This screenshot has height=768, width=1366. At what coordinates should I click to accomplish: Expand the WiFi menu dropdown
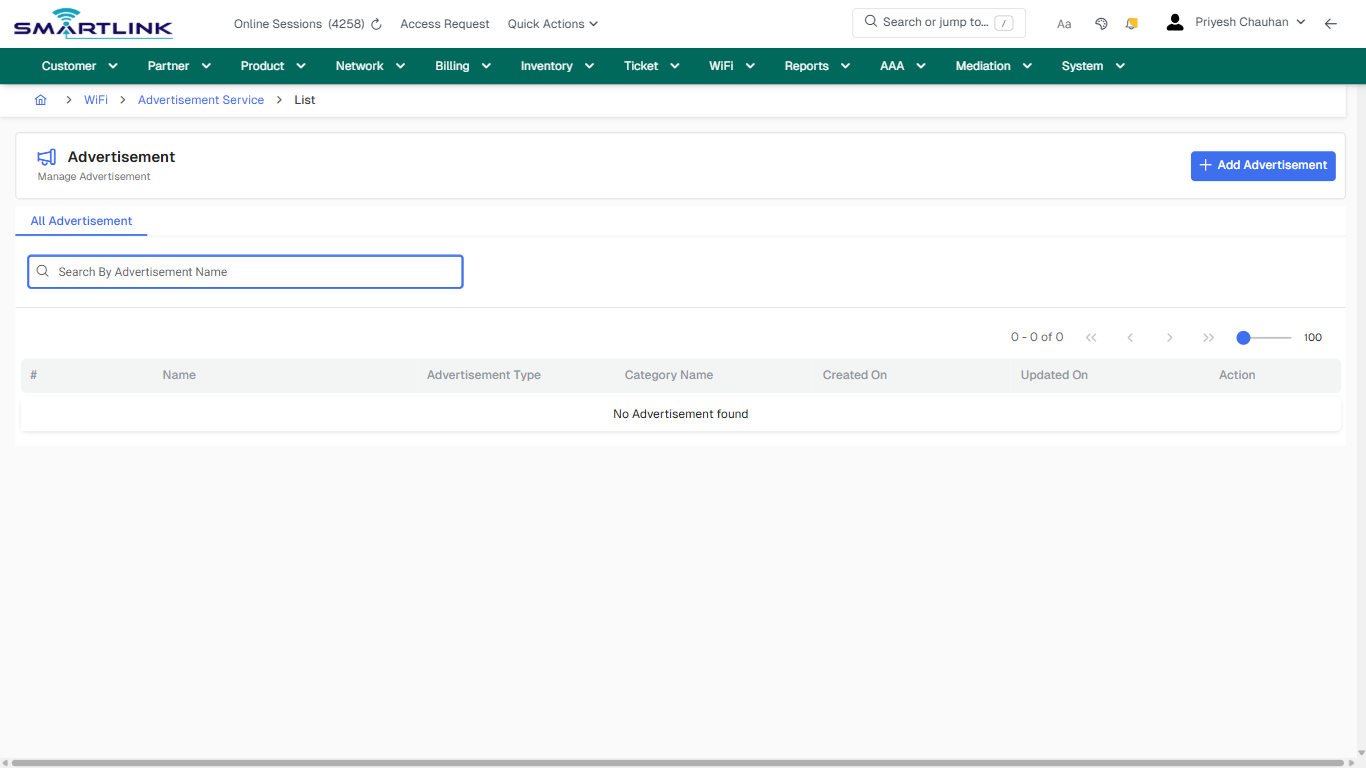point(731,66)
